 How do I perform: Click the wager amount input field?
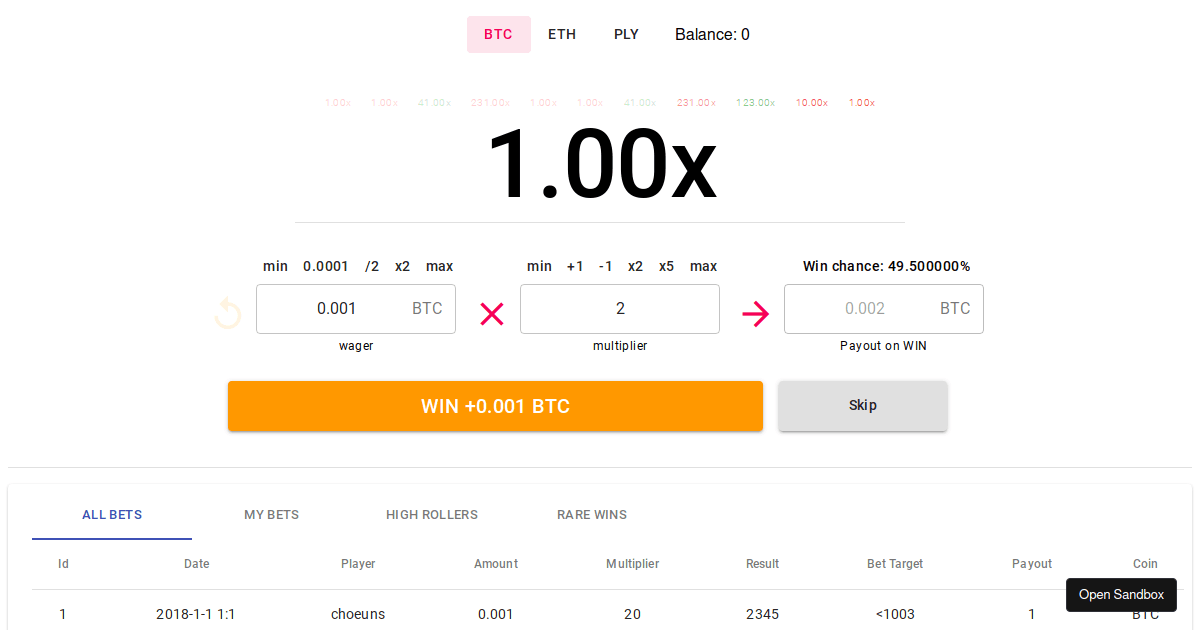pyautogui.click(x=337, y=309)
